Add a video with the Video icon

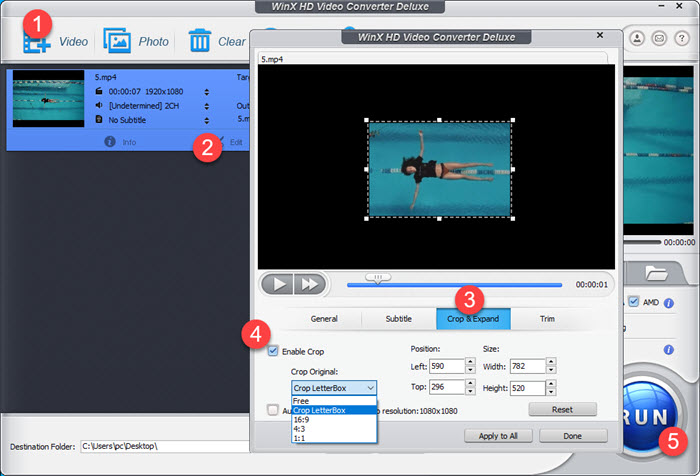(x=37, y=42)
